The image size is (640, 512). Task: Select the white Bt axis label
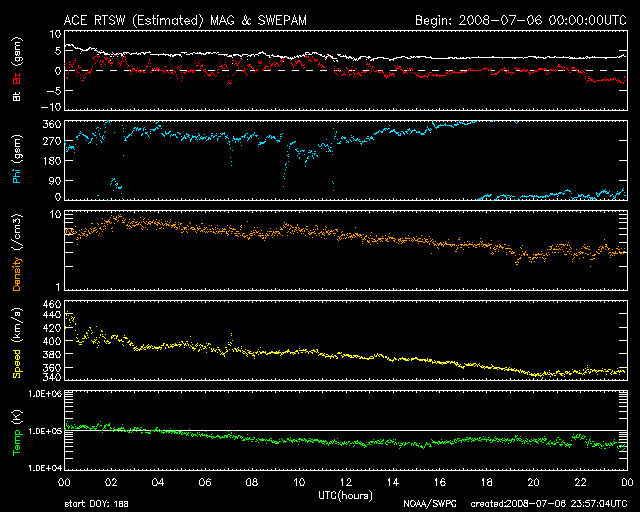[x=16, y=96]
